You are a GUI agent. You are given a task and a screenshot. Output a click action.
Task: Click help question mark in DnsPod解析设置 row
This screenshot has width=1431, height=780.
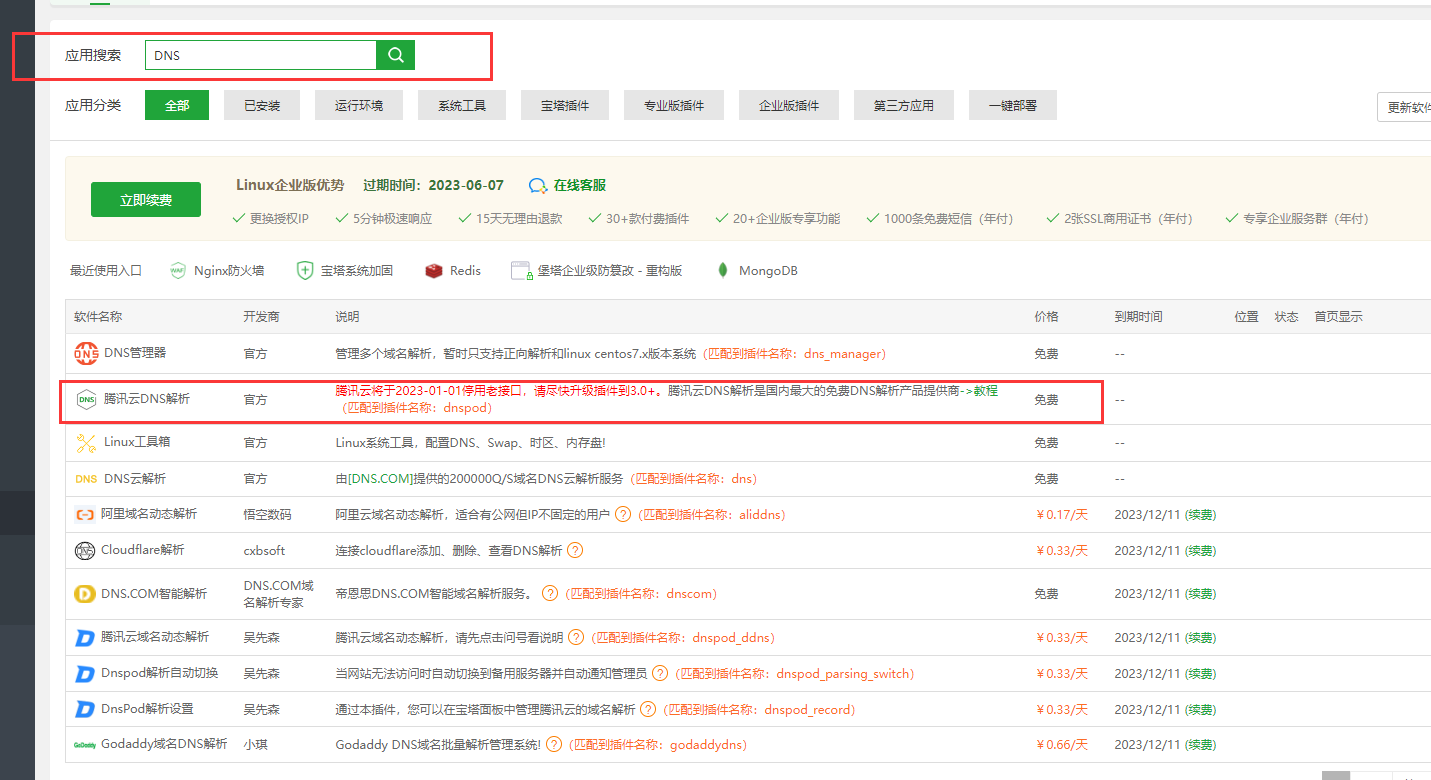click(x=648, y=709)
